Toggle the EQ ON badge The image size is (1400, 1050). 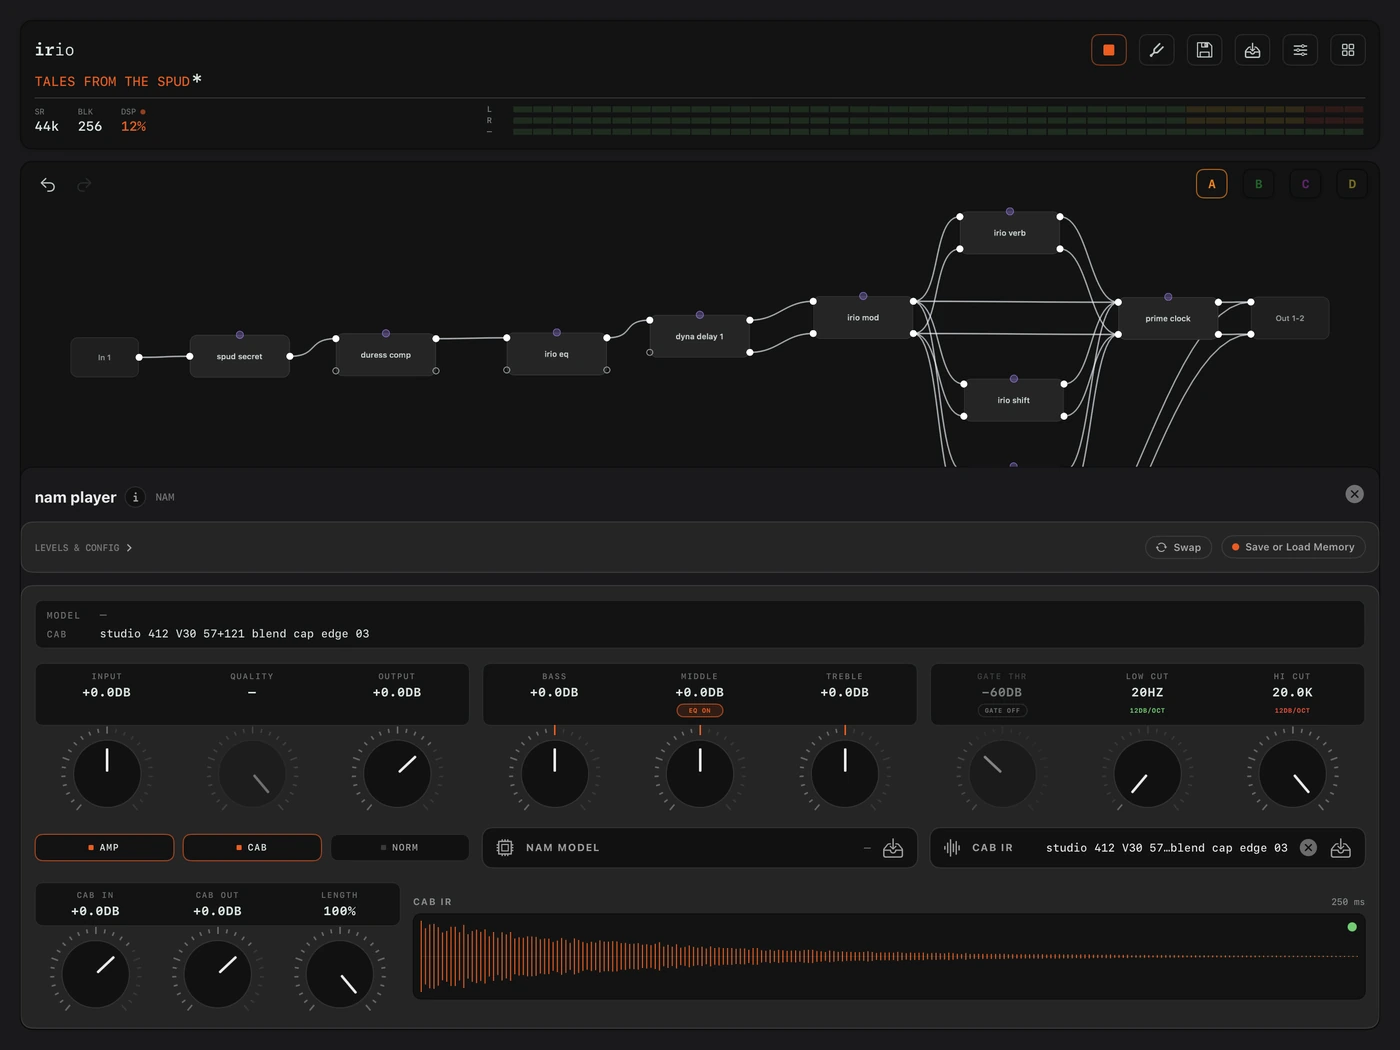click(700, 711)
